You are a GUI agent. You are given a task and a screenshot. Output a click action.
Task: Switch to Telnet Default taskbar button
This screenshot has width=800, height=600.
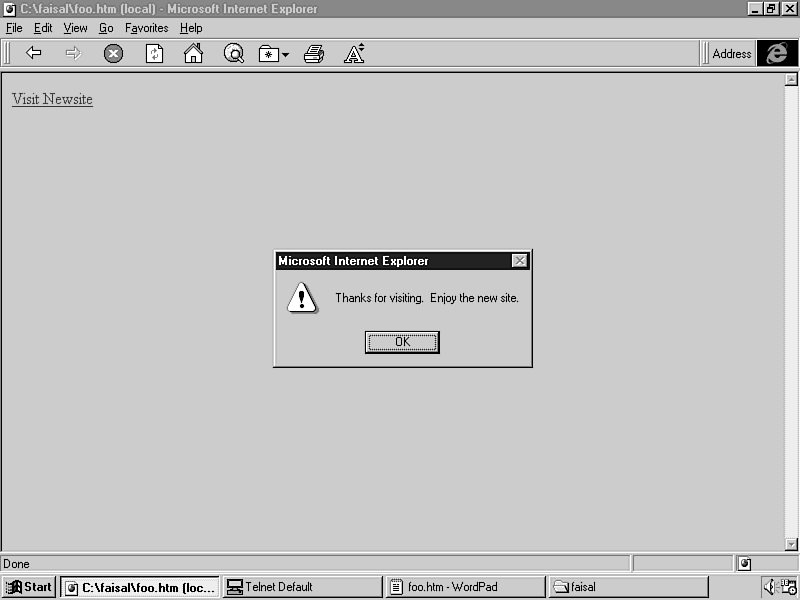click(x=303, y=587)
